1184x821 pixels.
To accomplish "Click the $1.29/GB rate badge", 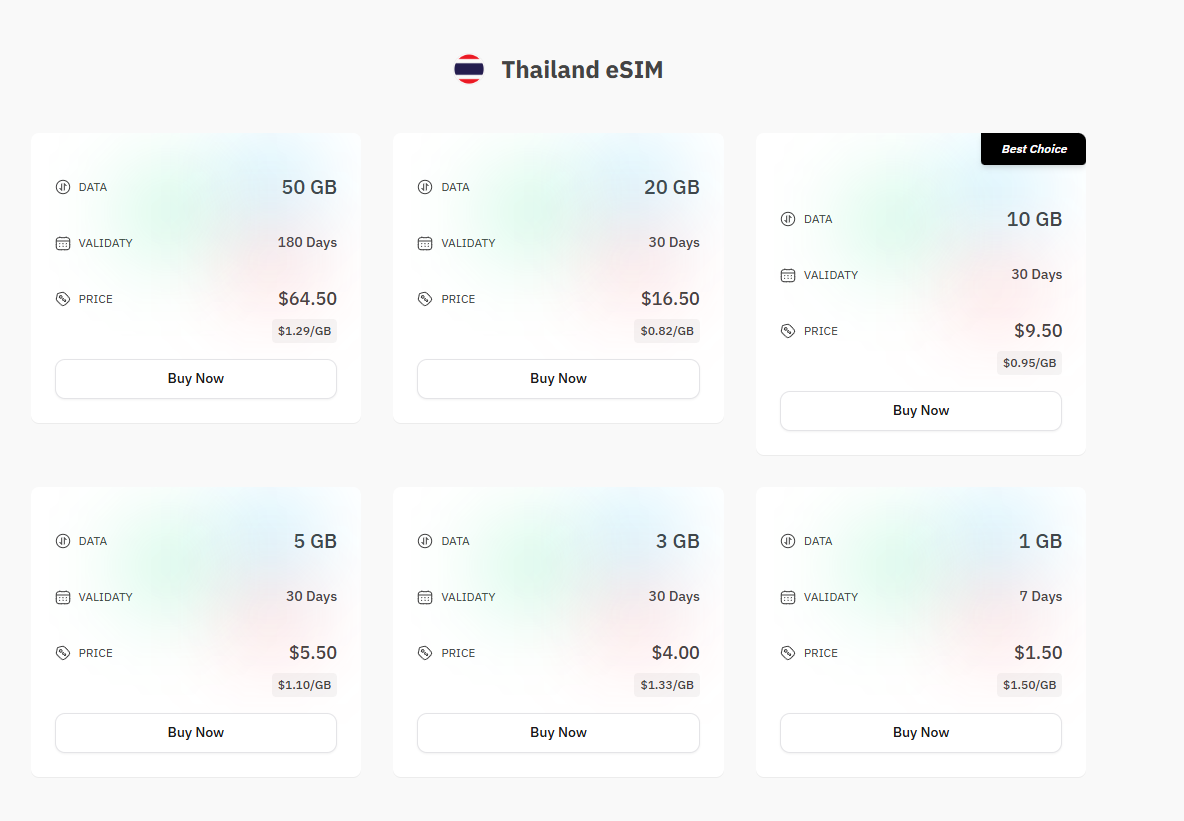I will [305, 330].
